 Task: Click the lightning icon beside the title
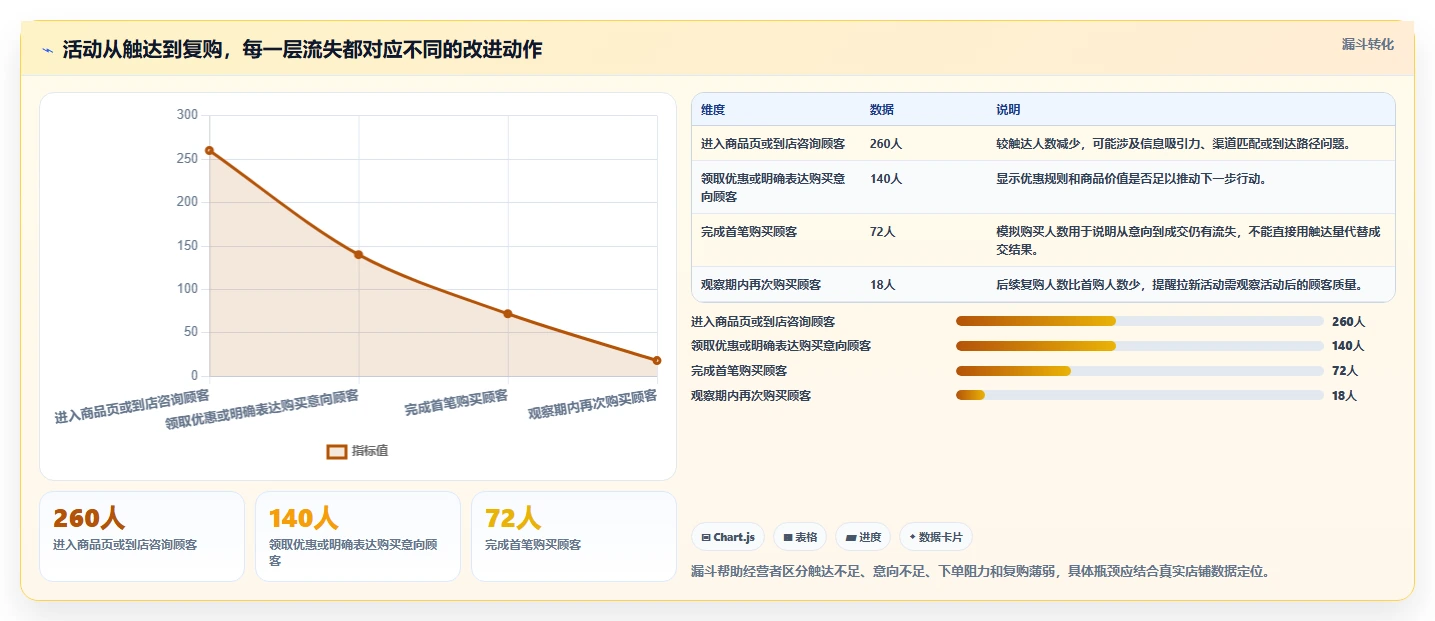[48, 50]
